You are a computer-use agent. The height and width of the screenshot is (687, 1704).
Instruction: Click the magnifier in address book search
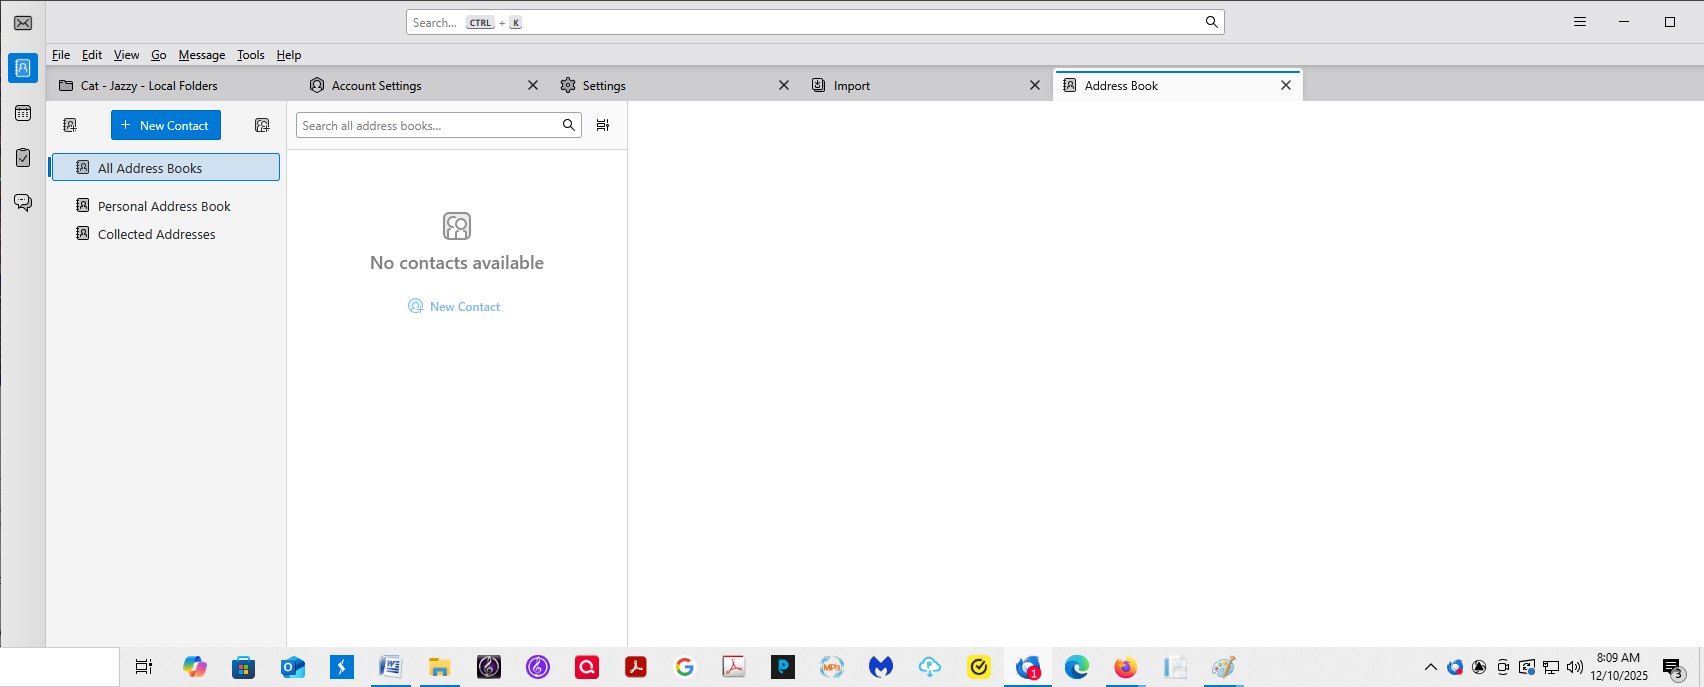(x=569, y=125)
